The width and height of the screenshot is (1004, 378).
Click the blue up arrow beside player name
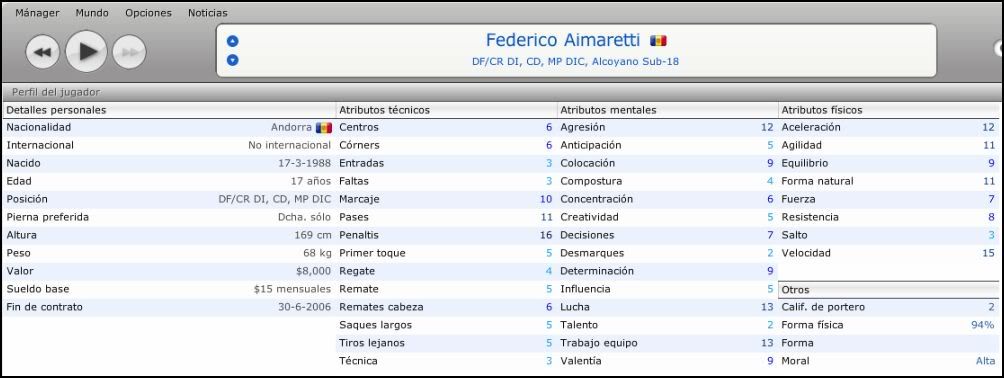click(x=232, y=41)
